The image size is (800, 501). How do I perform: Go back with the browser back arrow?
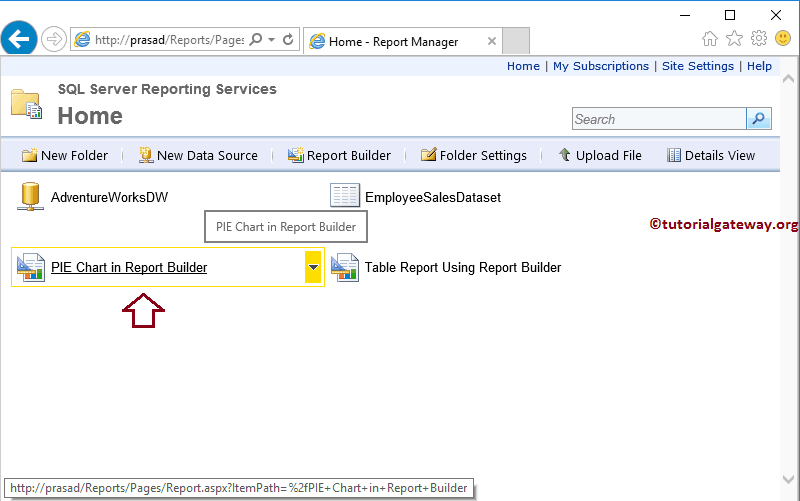19,38
